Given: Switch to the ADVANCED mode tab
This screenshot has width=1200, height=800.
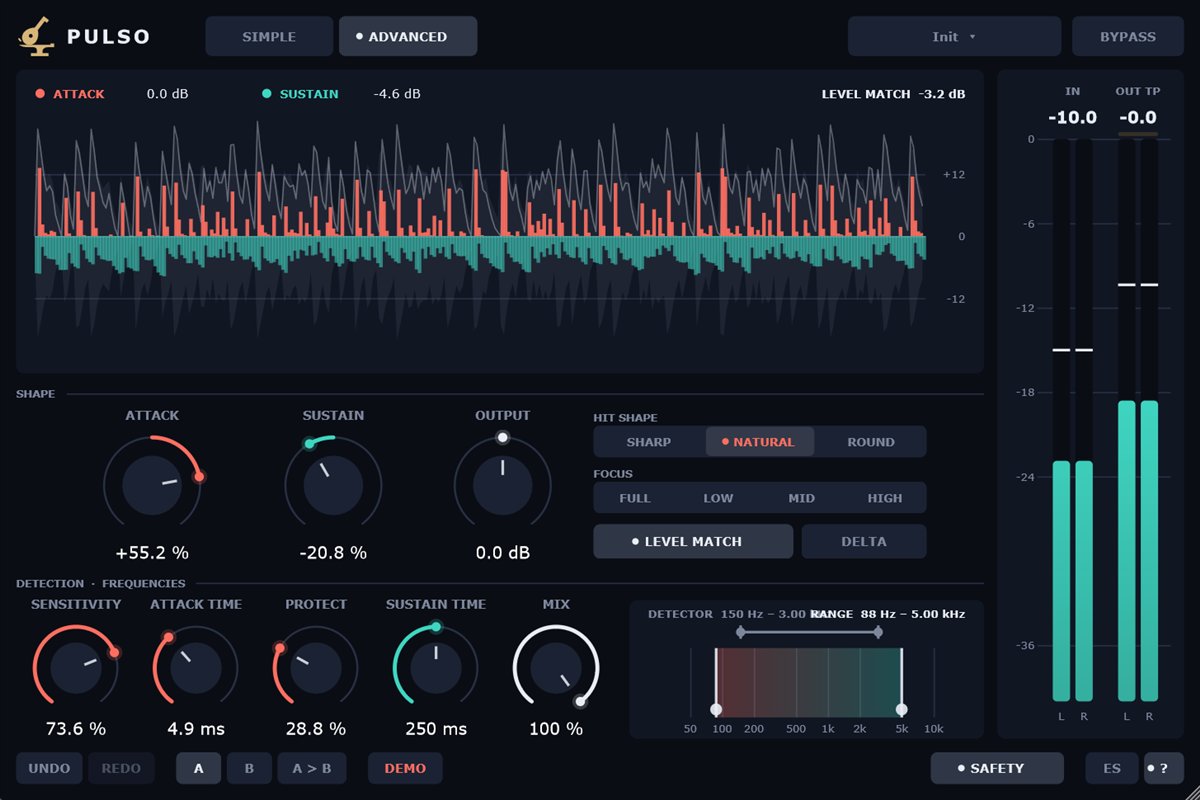Looking at the screenshot, I should click(408, 36).
